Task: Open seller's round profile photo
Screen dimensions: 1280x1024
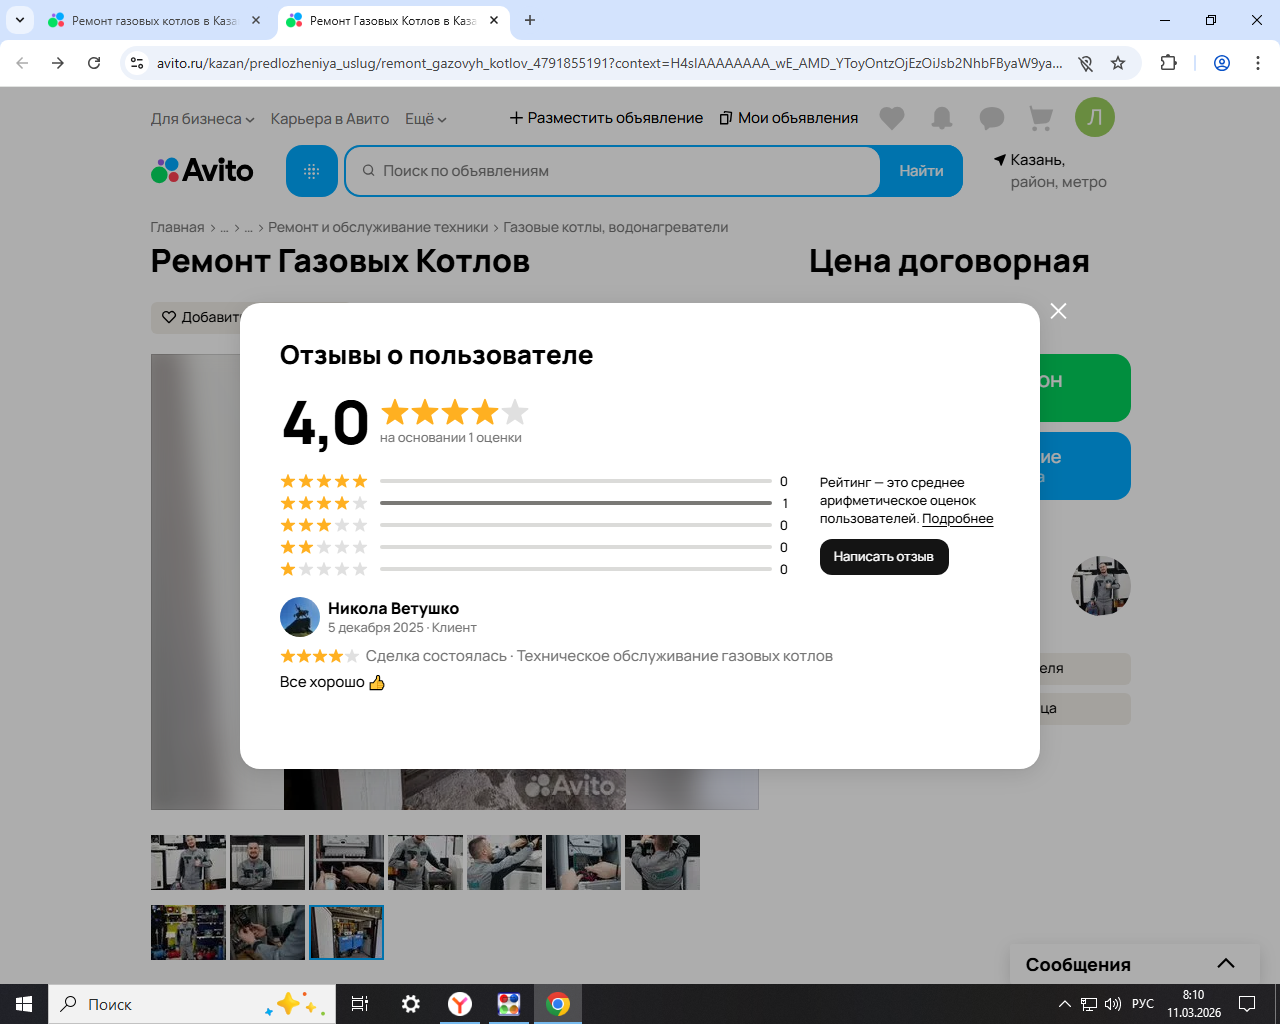Action: pos(1101,585)
